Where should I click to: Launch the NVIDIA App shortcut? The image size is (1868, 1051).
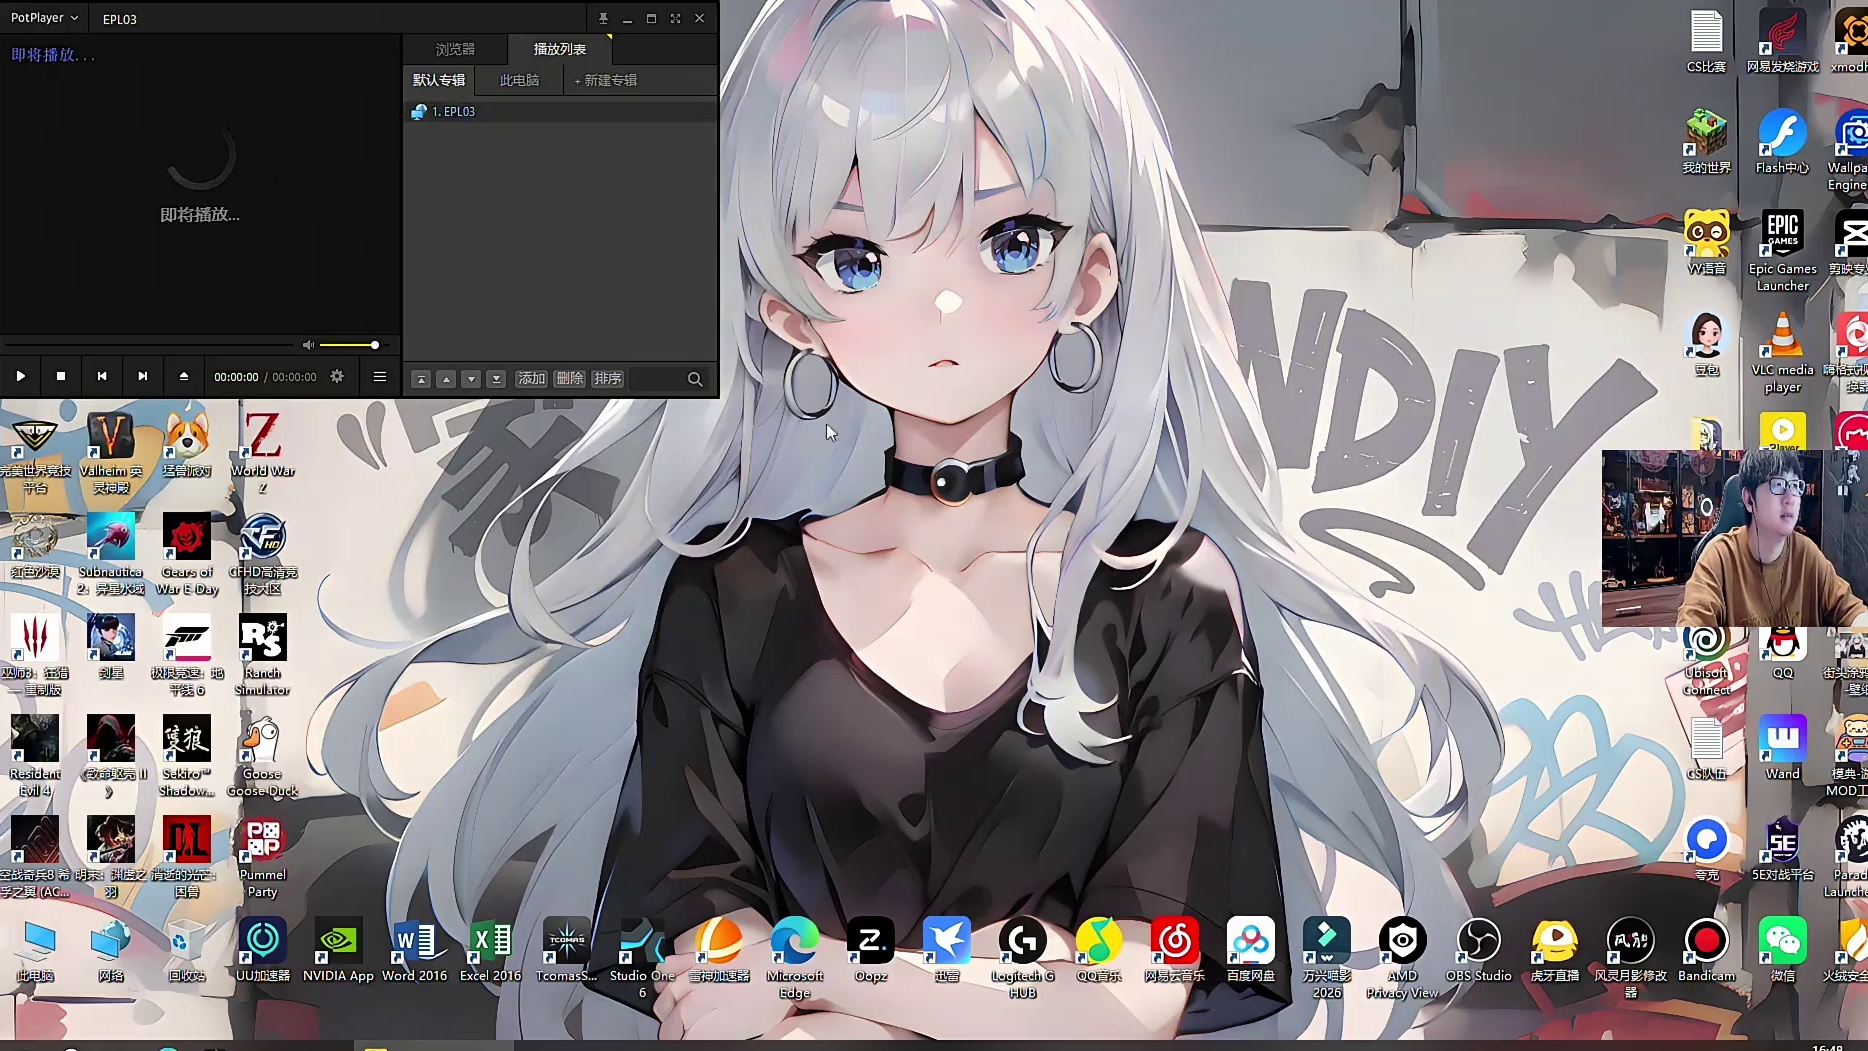tap(338, 950)
